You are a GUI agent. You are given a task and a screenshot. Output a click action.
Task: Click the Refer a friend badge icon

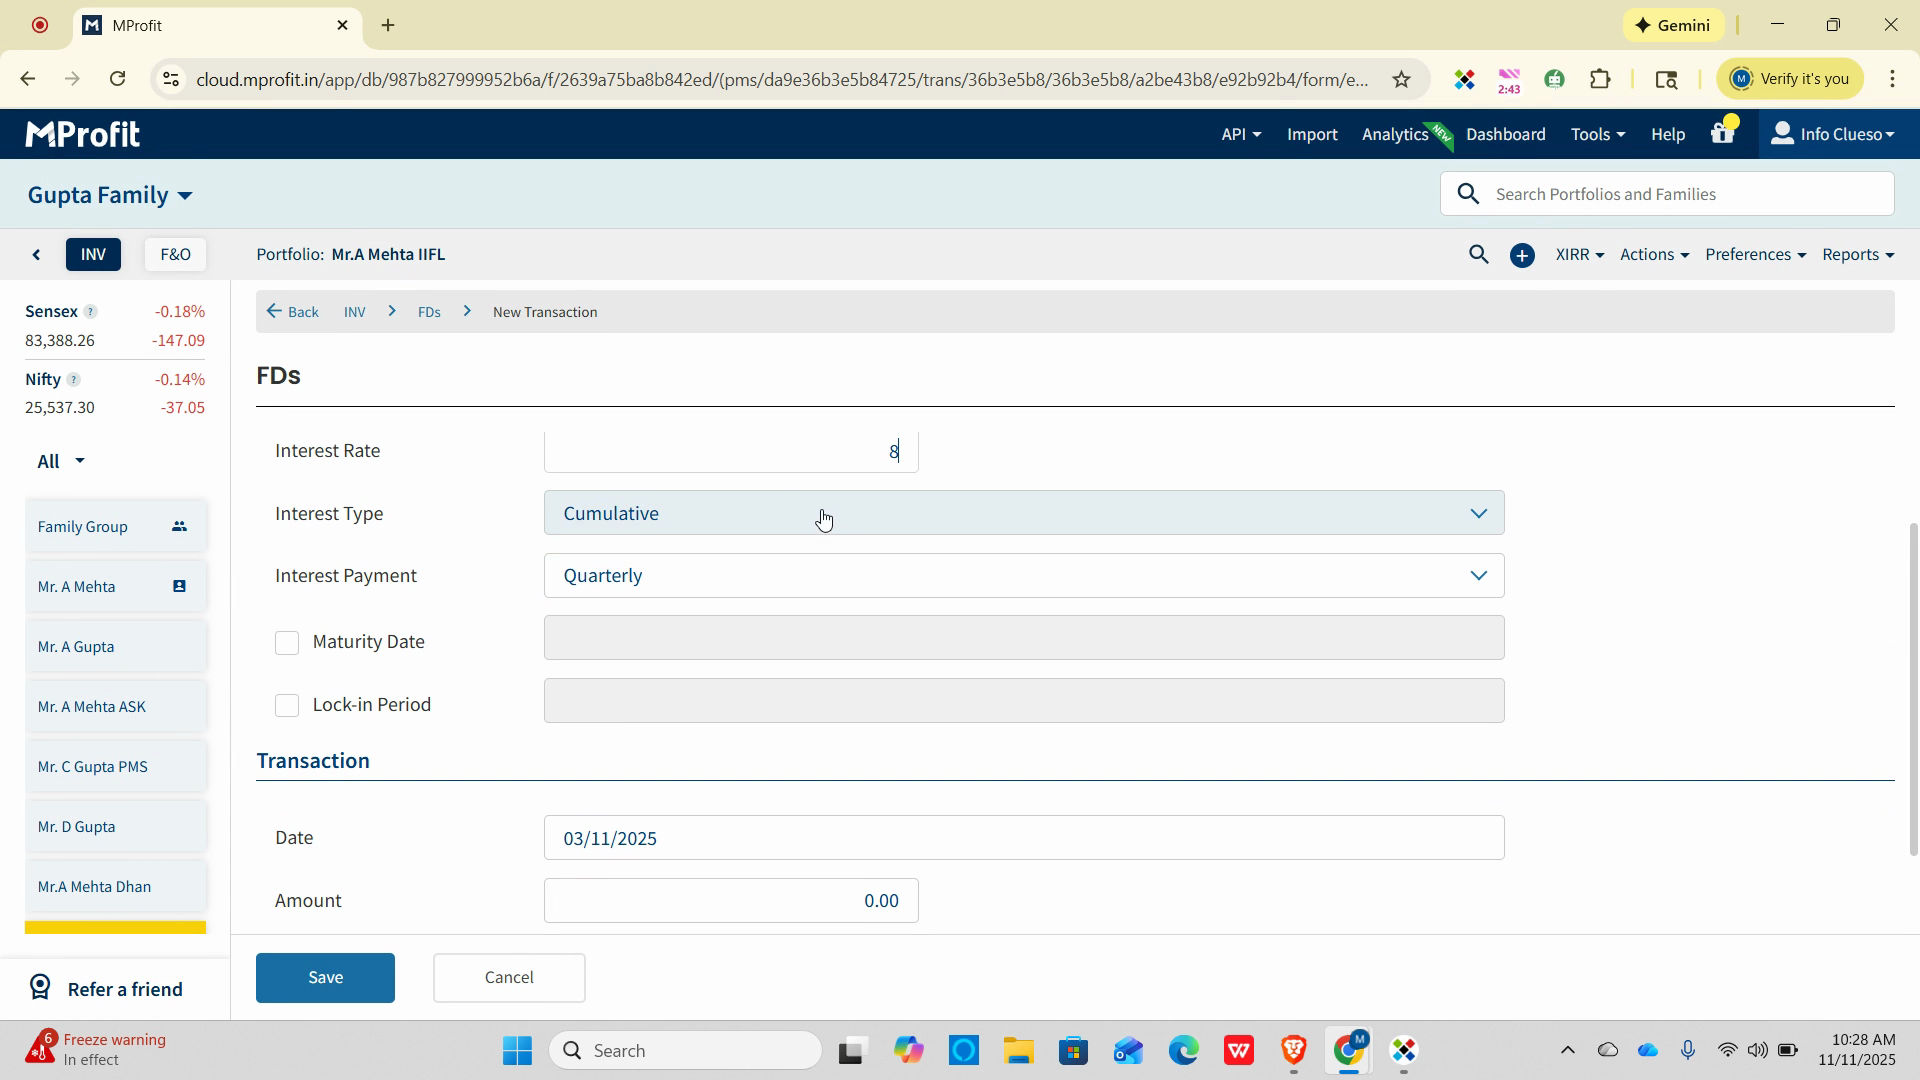click(40, 988)
